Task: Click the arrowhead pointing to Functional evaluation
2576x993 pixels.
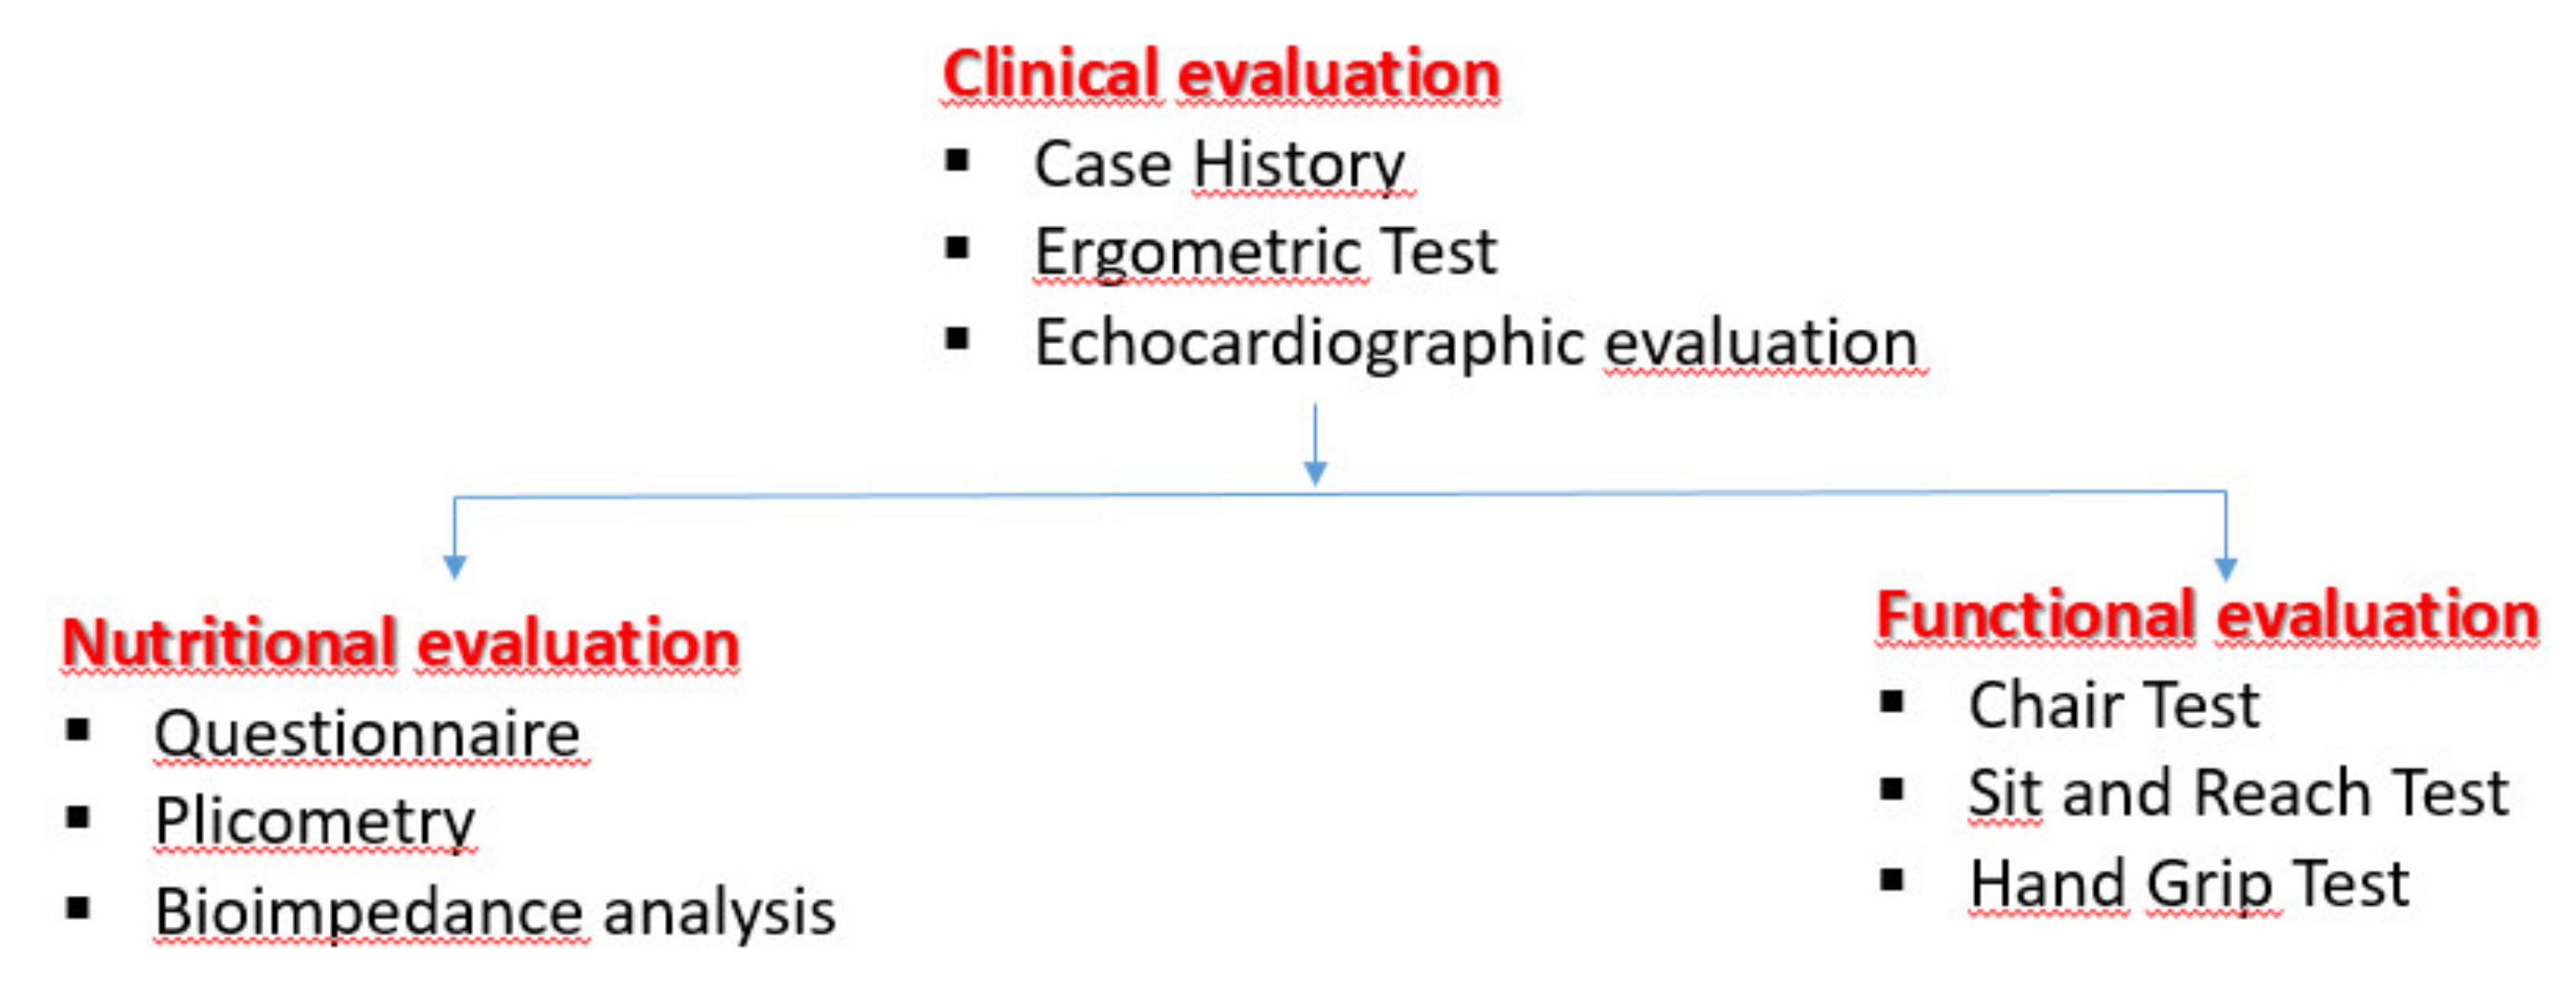Action: (2225, 568)
